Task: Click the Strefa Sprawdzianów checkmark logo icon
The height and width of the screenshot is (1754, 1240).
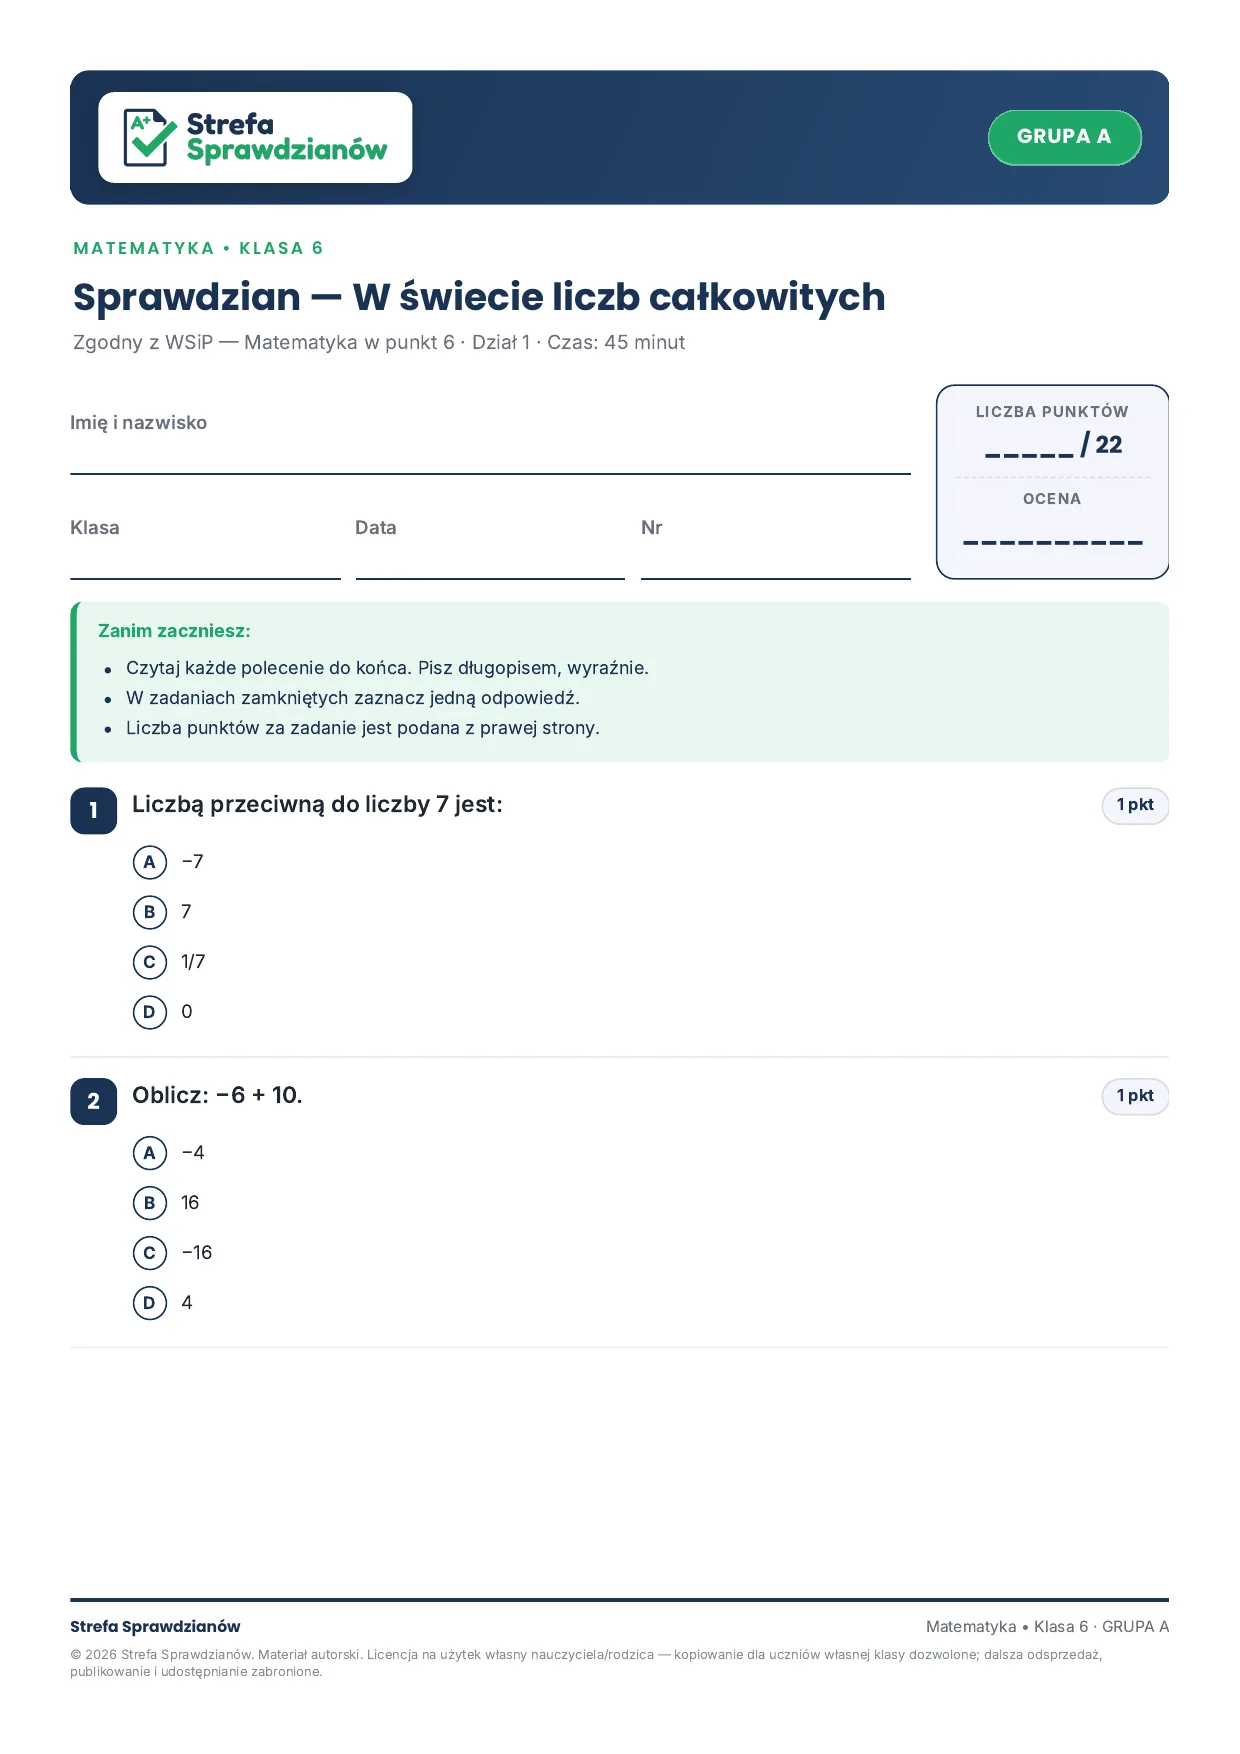Action: [x=150, y=138]
